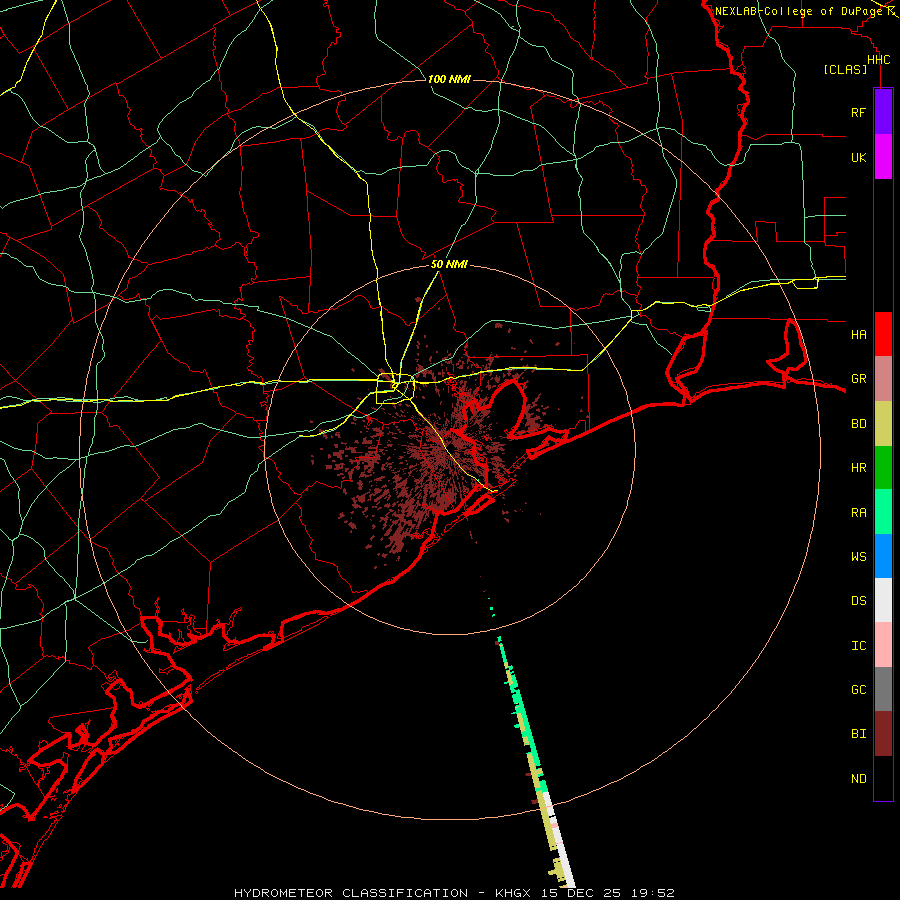Click the BI legend label
Screen dimensions: 900x900
point(858,734)
